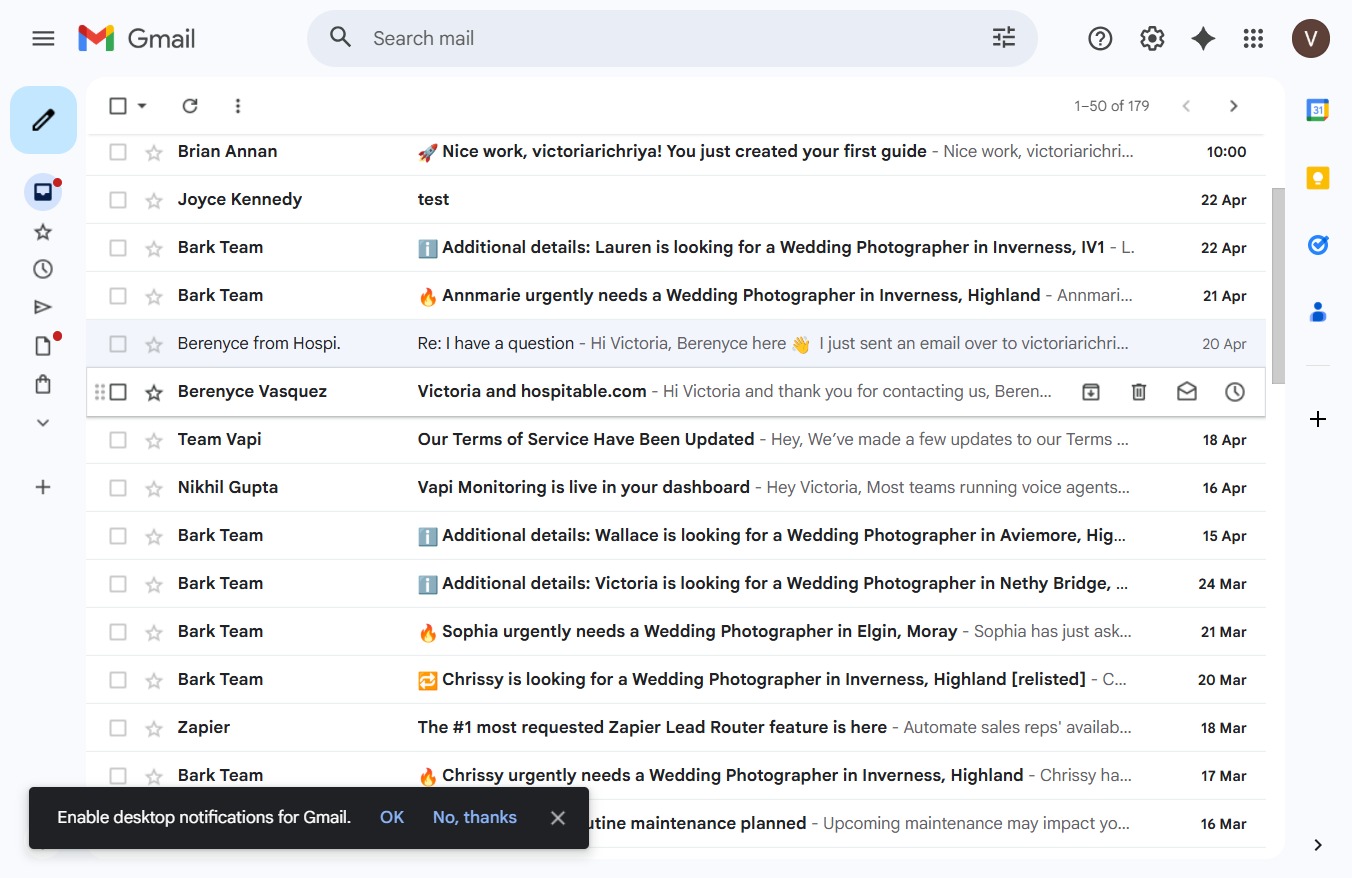Click the search magnifier icon
1352x878 pixels.
point(341,38)
